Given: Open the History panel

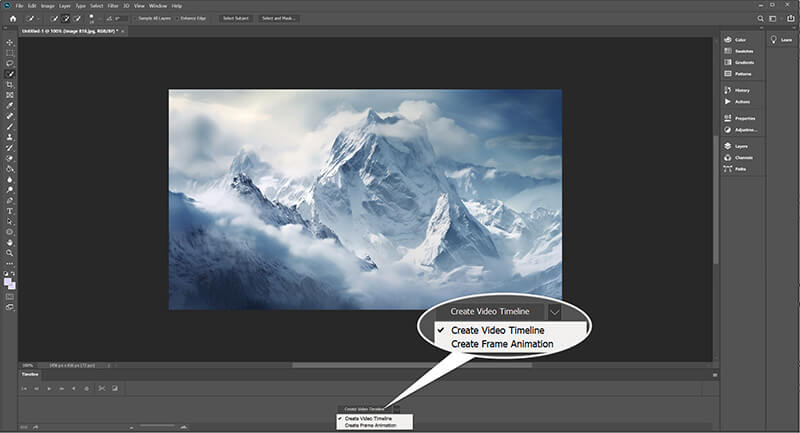Looking at the screenshot, I should coord(739,91).
